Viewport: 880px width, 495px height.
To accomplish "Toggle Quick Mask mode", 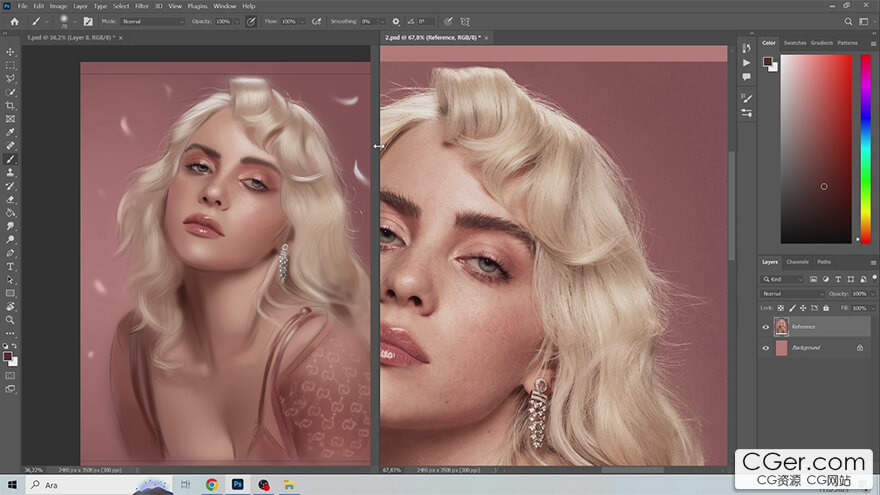I will pyautogui.click(x=10, y=375).
